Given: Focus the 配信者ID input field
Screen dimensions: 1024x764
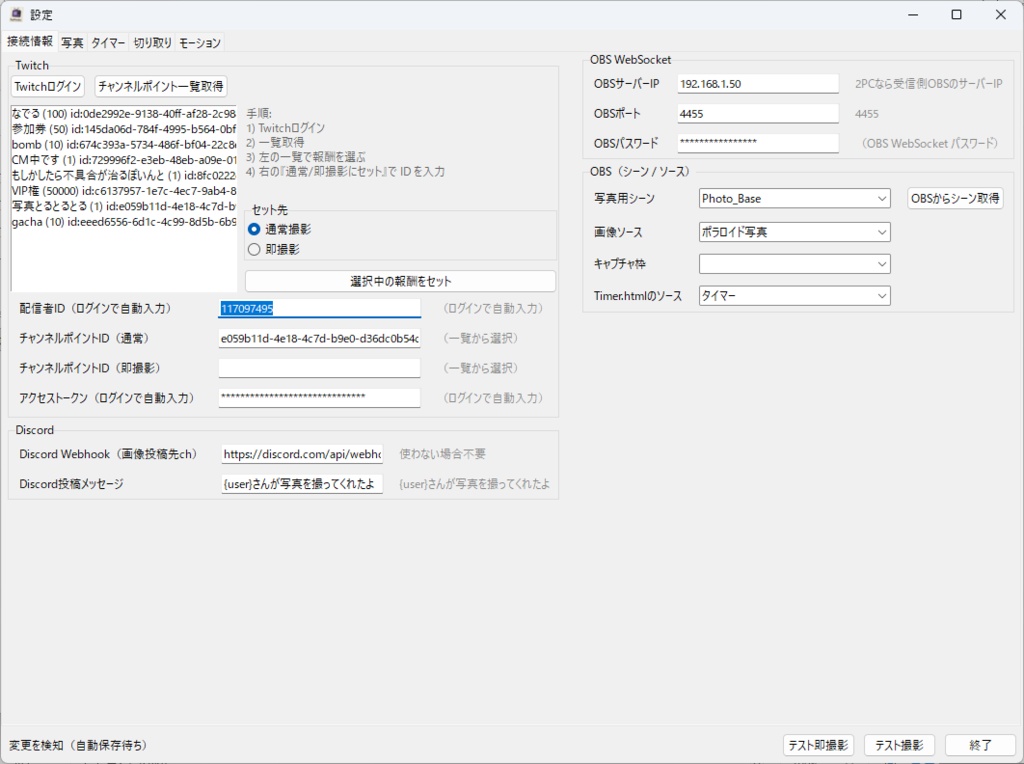Looking at the screenshot, I should point(319,308).
